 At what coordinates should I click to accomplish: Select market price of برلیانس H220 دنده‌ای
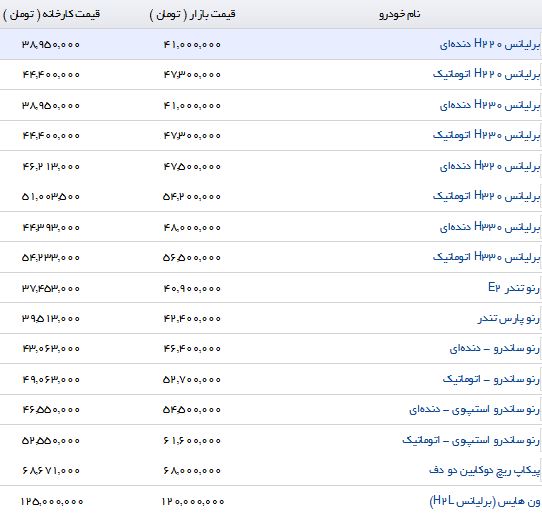point(192,45)
